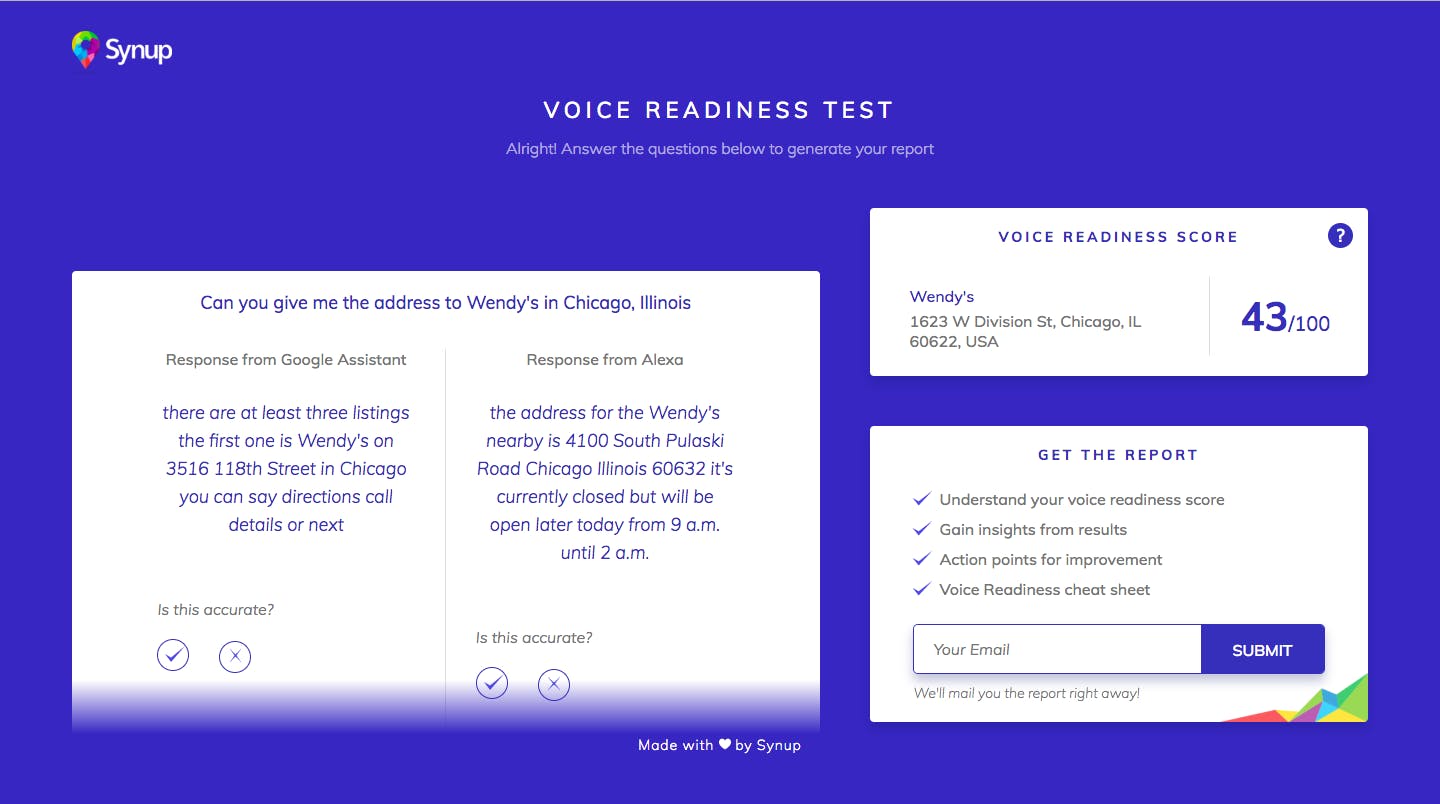The width and height of the screenshot is (1440, 804).
Task: Click the 'Alright! Answer the questions below' subtitle
Action: (x=720, y=149)
